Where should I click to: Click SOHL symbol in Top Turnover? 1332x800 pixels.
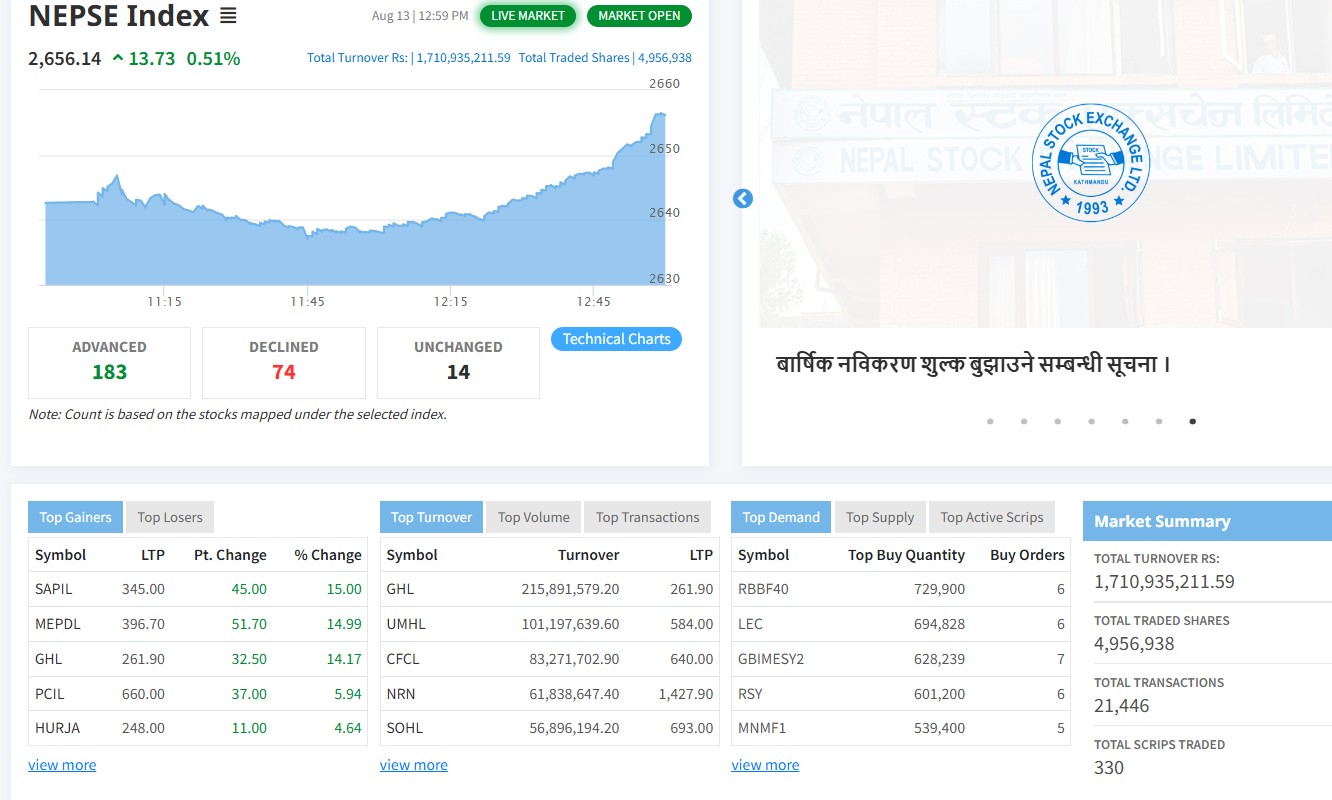click(404, 728)
